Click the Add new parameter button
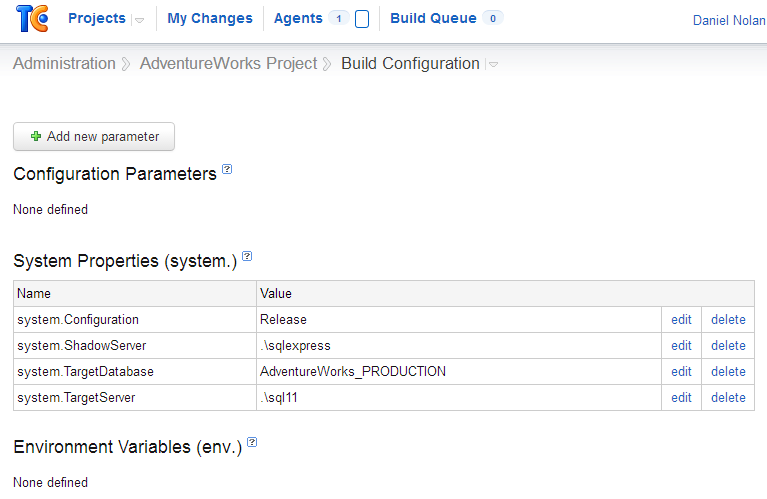 (x=94, y=137)
